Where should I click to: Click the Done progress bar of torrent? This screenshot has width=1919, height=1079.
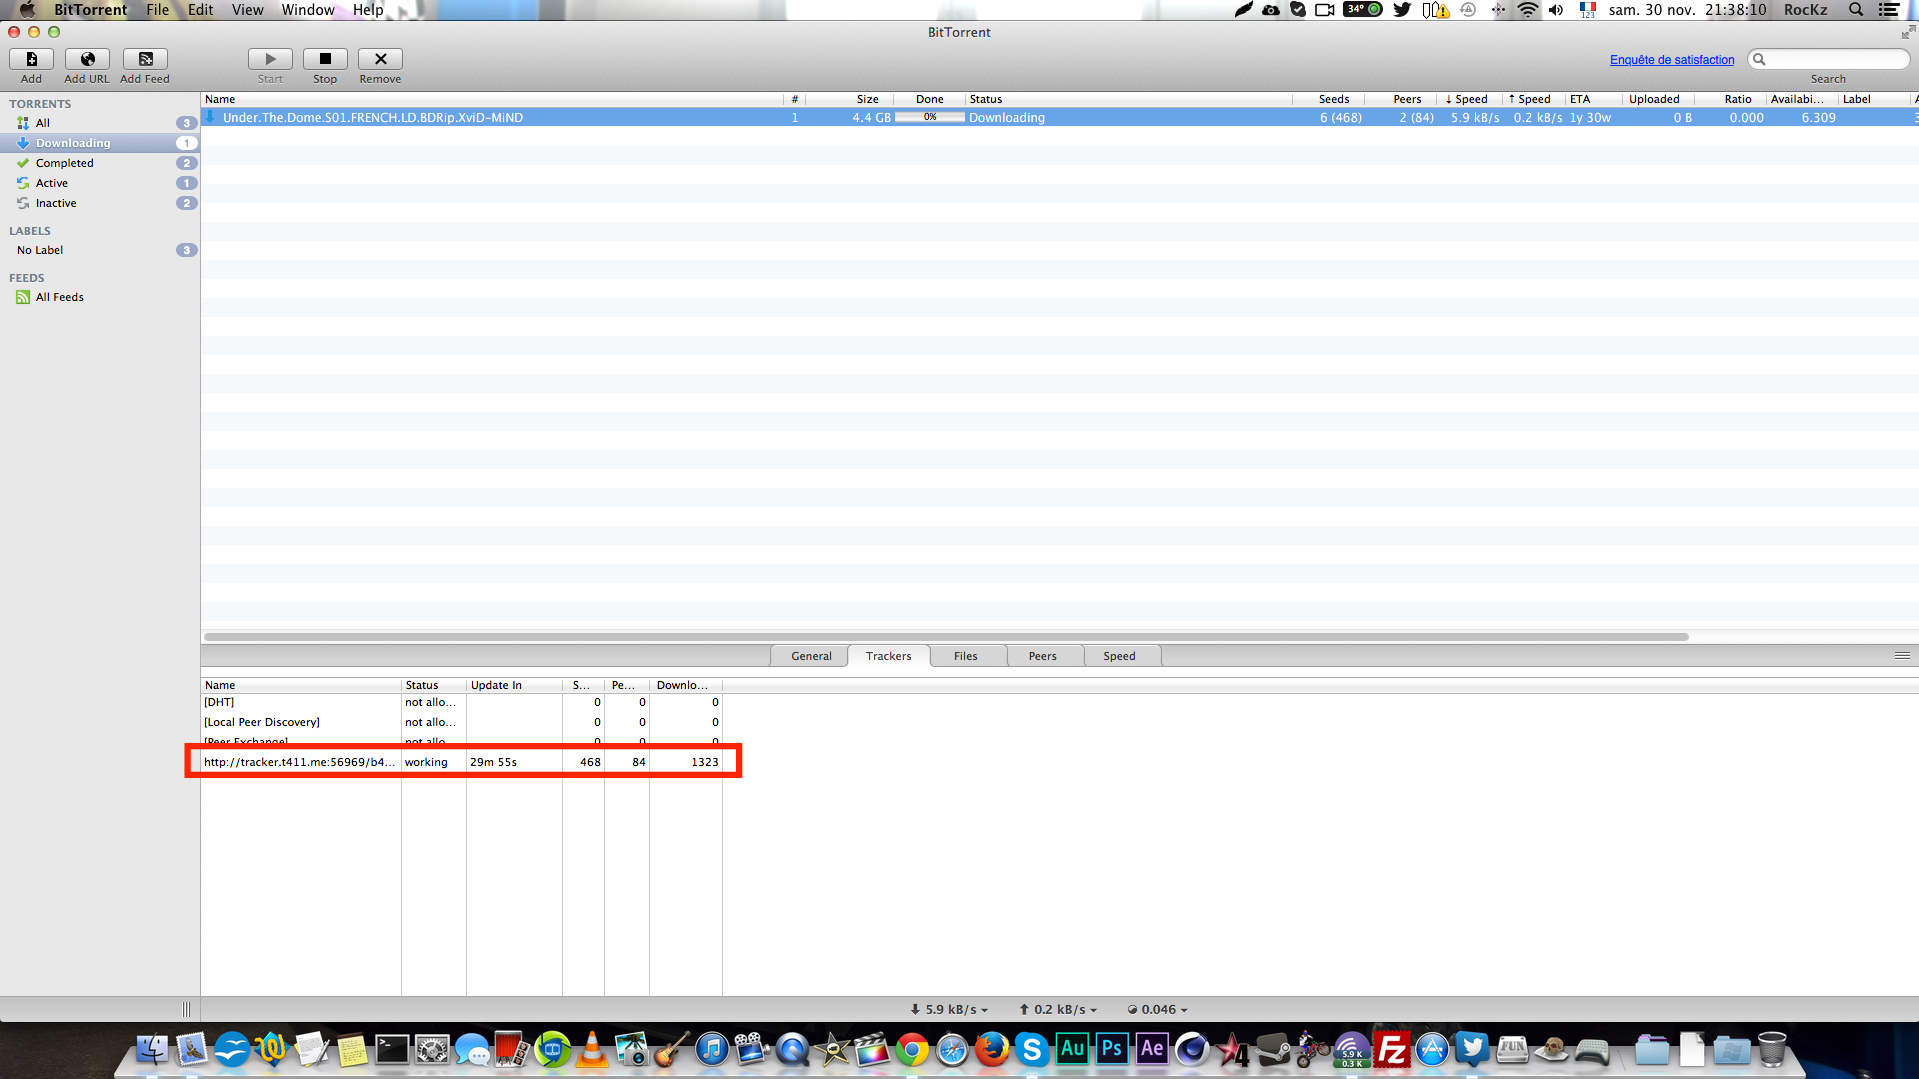click(929, 117)
